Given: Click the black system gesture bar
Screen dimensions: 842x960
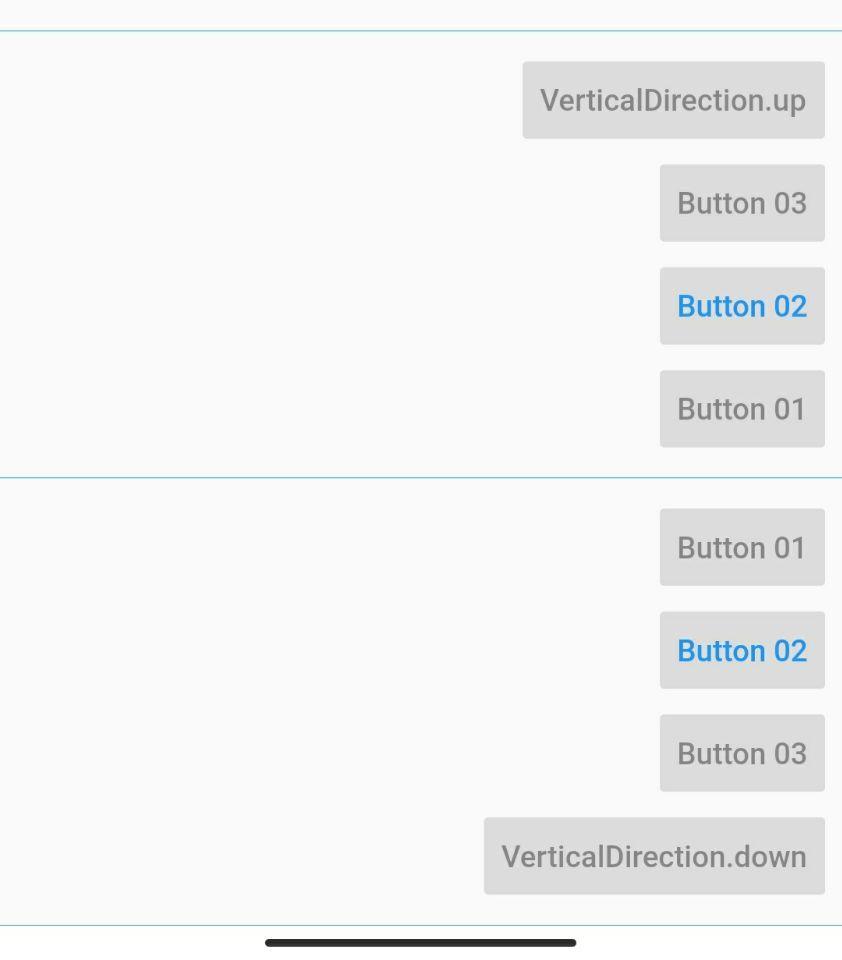Looking at the screenshot, I should coord(420,942).
